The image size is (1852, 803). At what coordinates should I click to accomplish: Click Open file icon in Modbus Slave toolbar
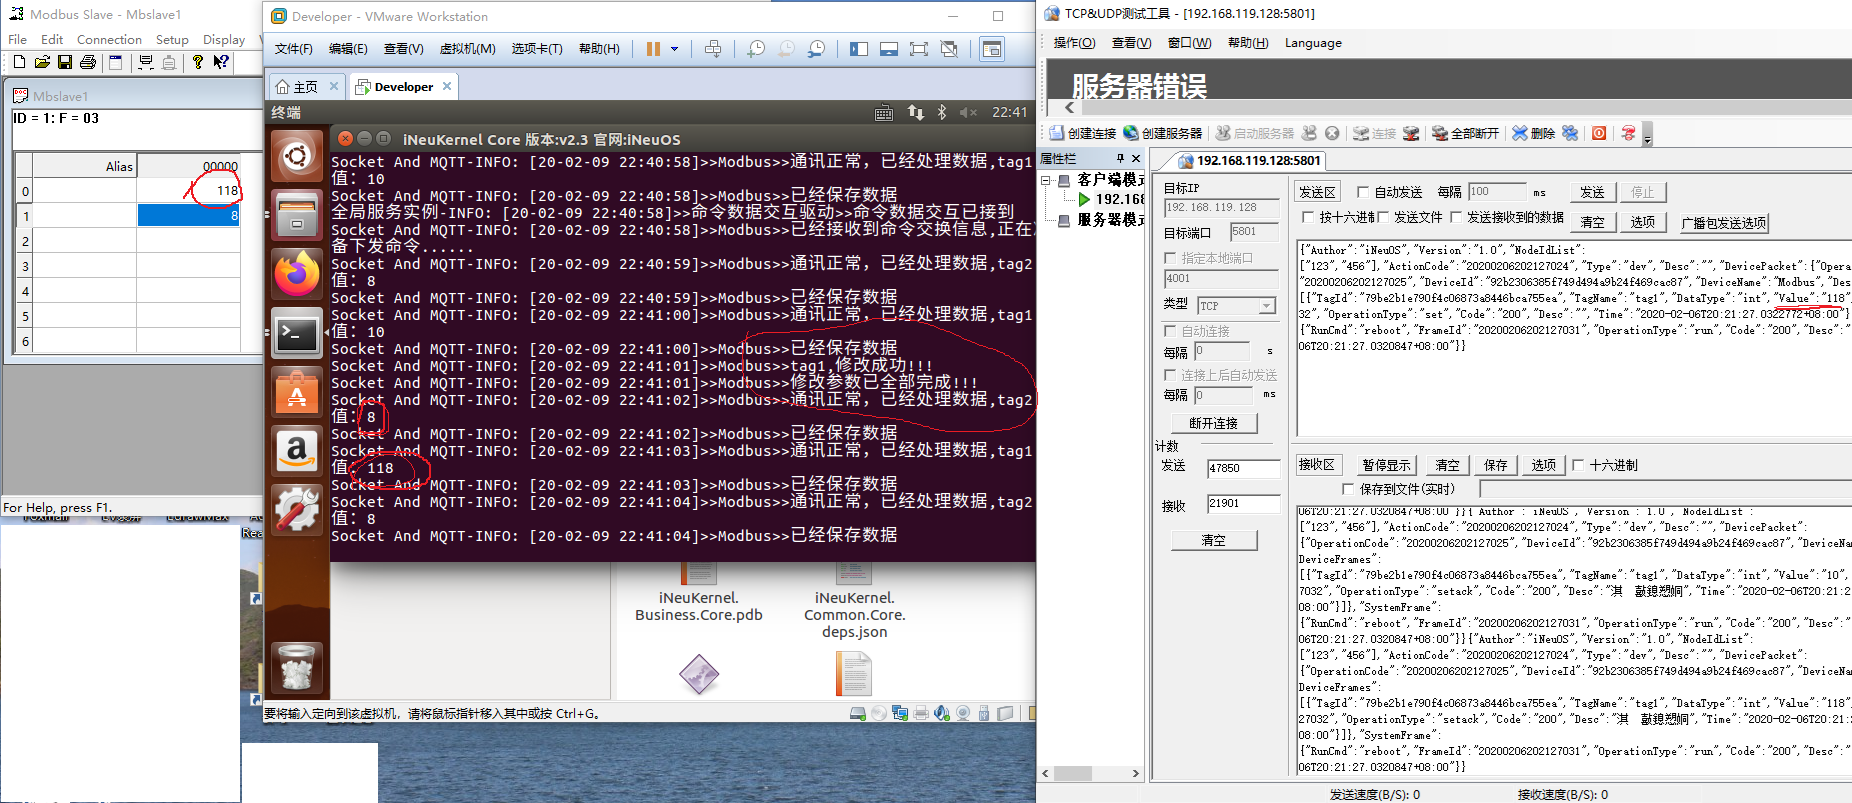(42, 62)
